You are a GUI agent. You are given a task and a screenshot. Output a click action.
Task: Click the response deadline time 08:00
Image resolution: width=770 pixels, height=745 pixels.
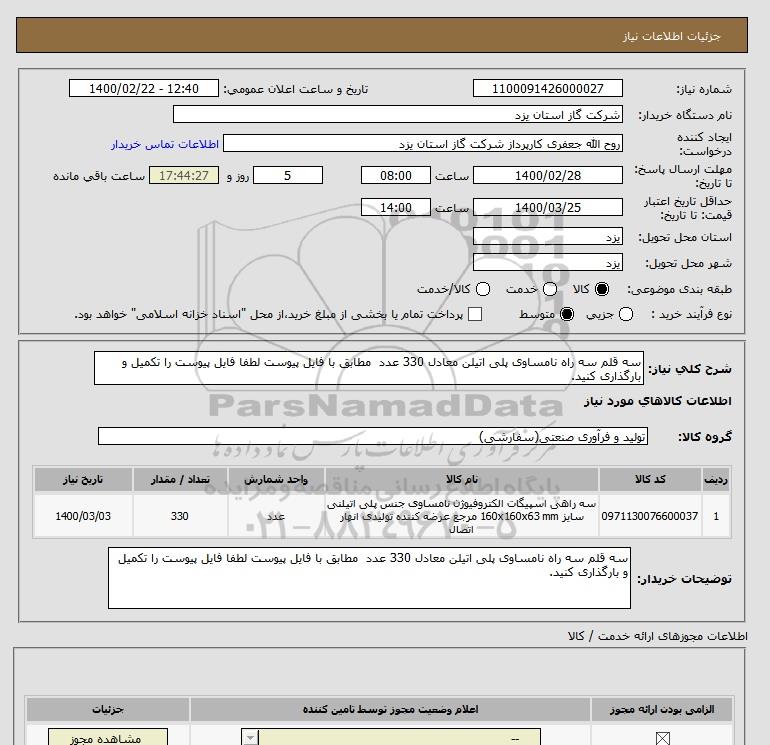point(396,175)
